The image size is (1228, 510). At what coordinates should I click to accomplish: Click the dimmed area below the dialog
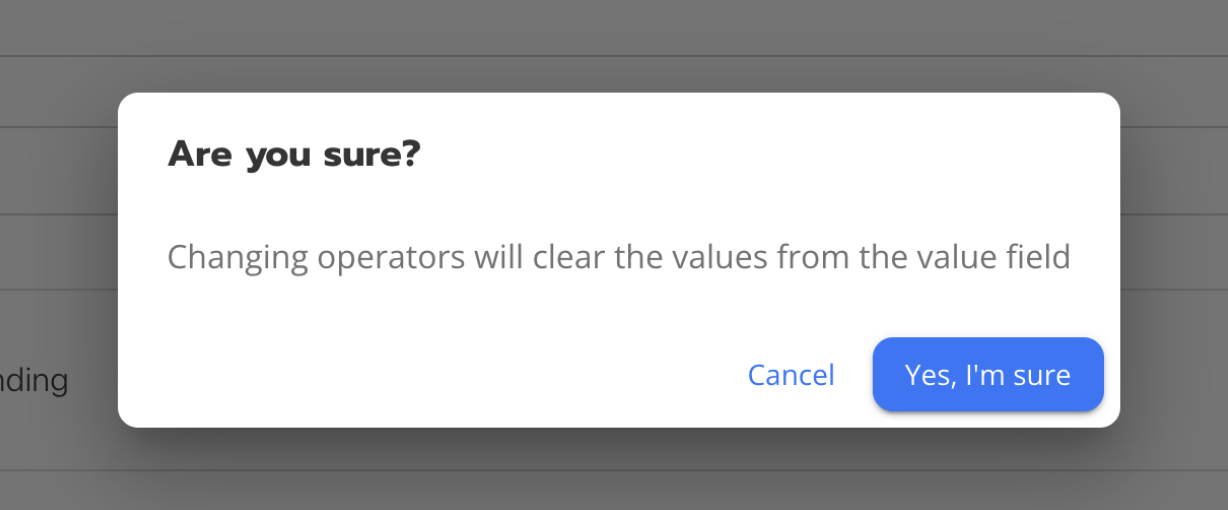(614, 470)
